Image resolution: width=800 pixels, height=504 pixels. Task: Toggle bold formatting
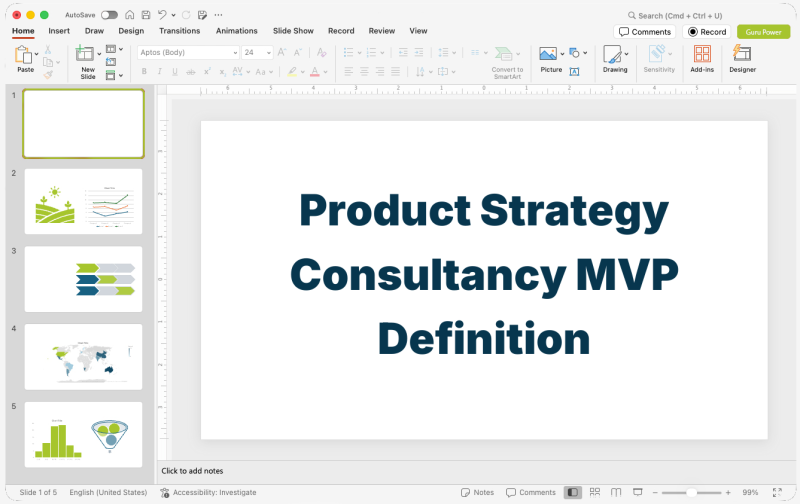click(144, 72)
